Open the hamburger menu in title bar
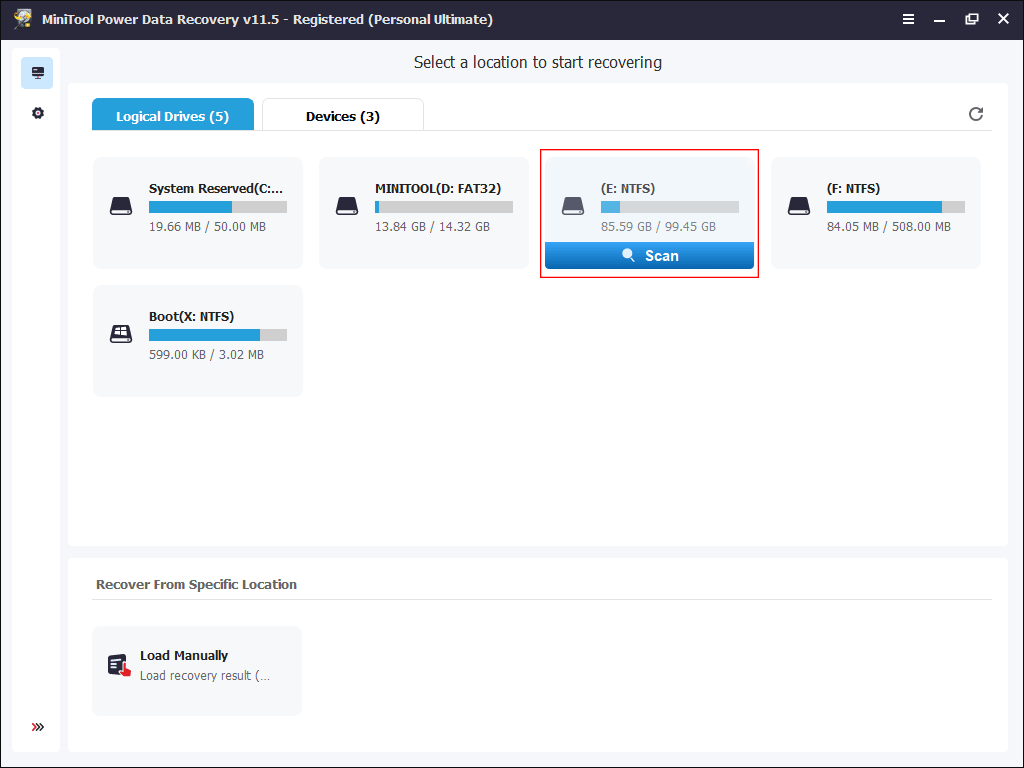This screenshot has height=768, width=1024. (x=908, y=19)
